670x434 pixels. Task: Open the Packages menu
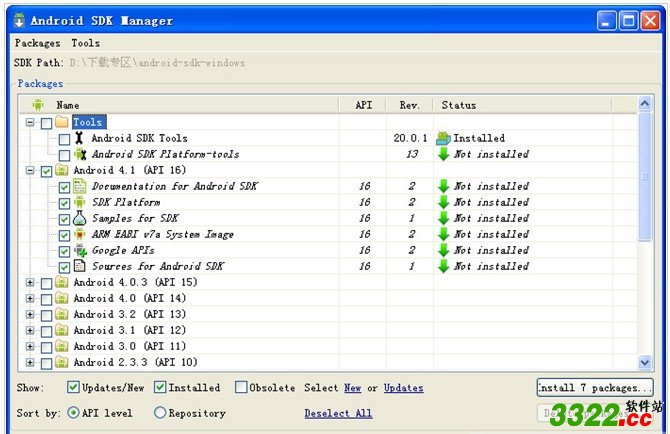37,43
